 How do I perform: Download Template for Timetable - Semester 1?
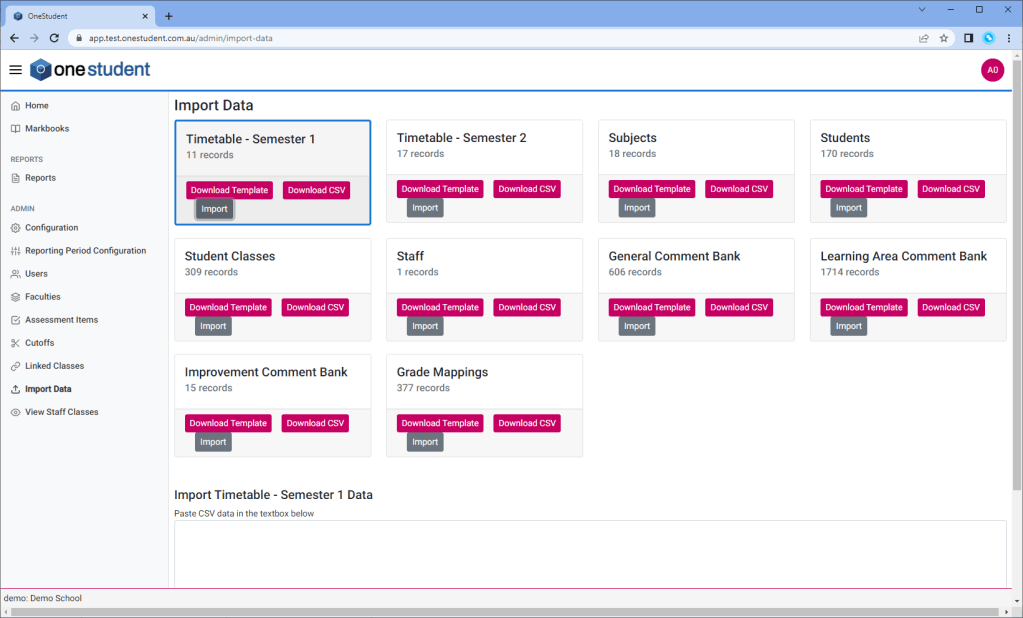click(x=229, y=190)
